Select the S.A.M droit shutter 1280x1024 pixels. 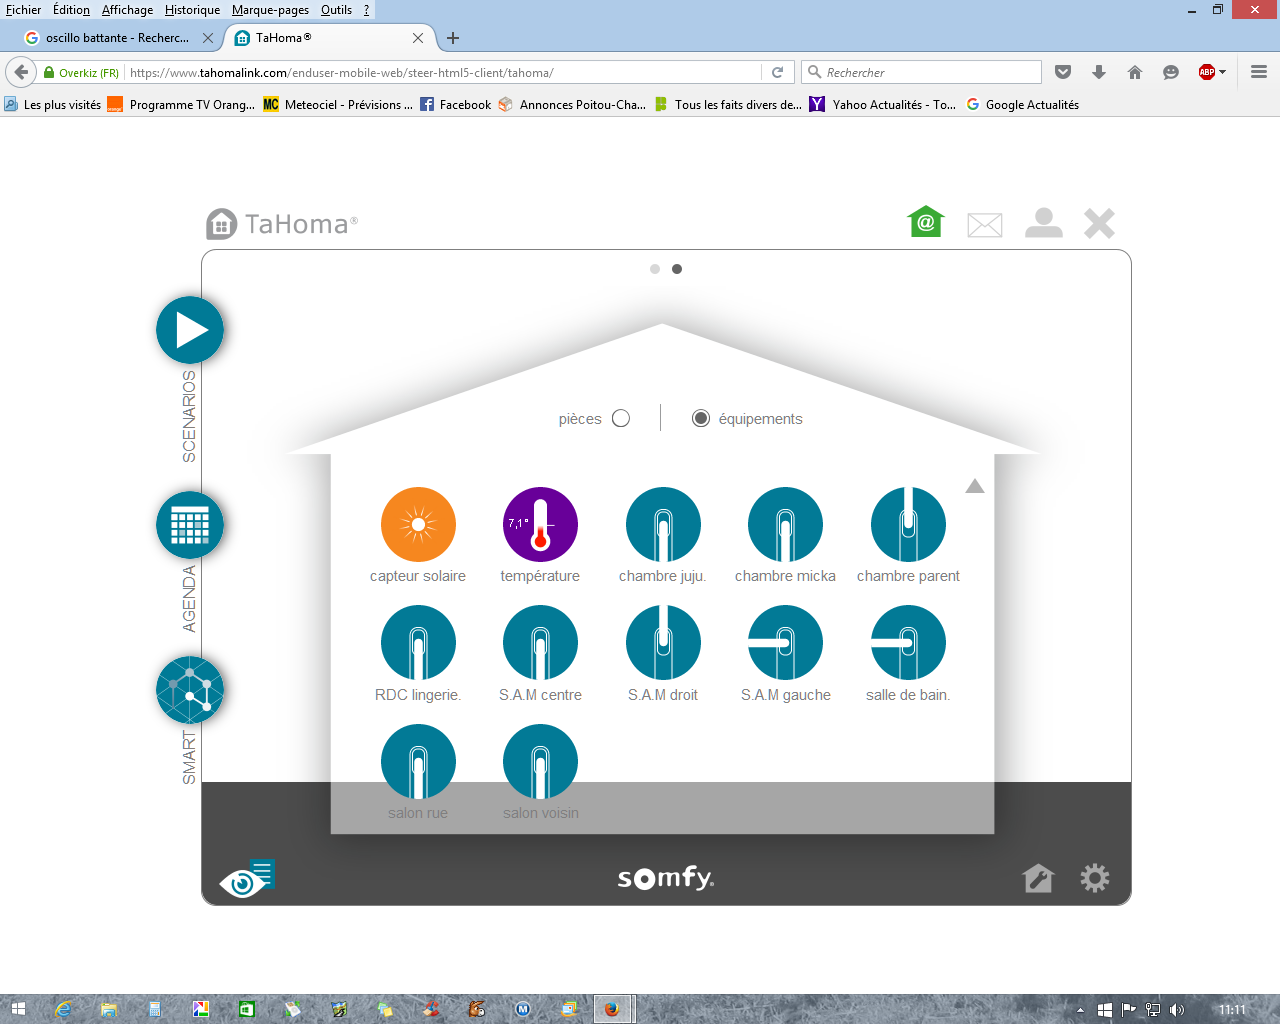(x=663, y=643)
